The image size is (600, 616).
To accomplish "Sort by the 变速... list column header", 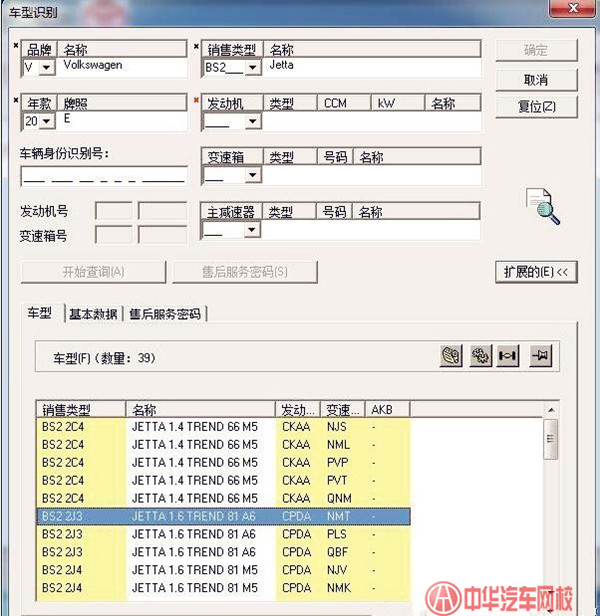I will click(343, 410).
